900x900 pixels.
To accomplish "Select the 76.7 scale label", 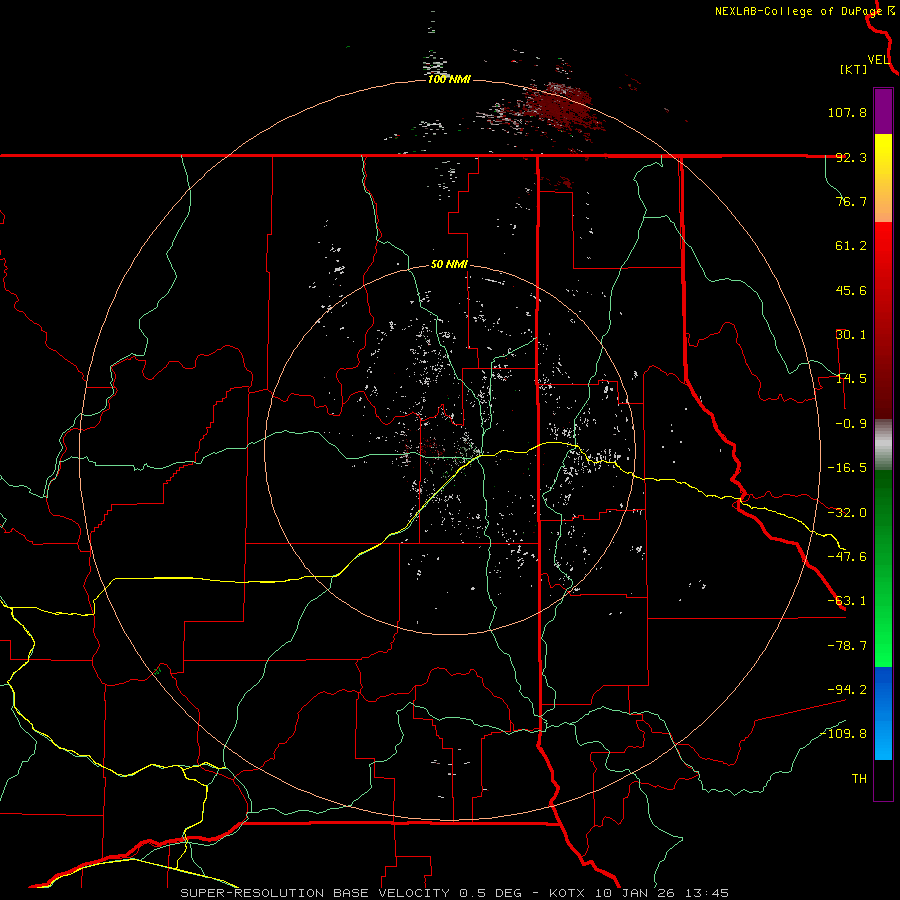I will click(851, 201).
